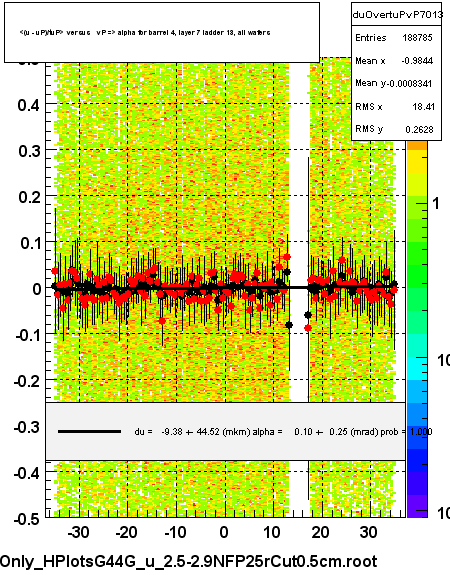450x575 pixels.
Task: Click y-axis label -0.3
Action: 26,427
